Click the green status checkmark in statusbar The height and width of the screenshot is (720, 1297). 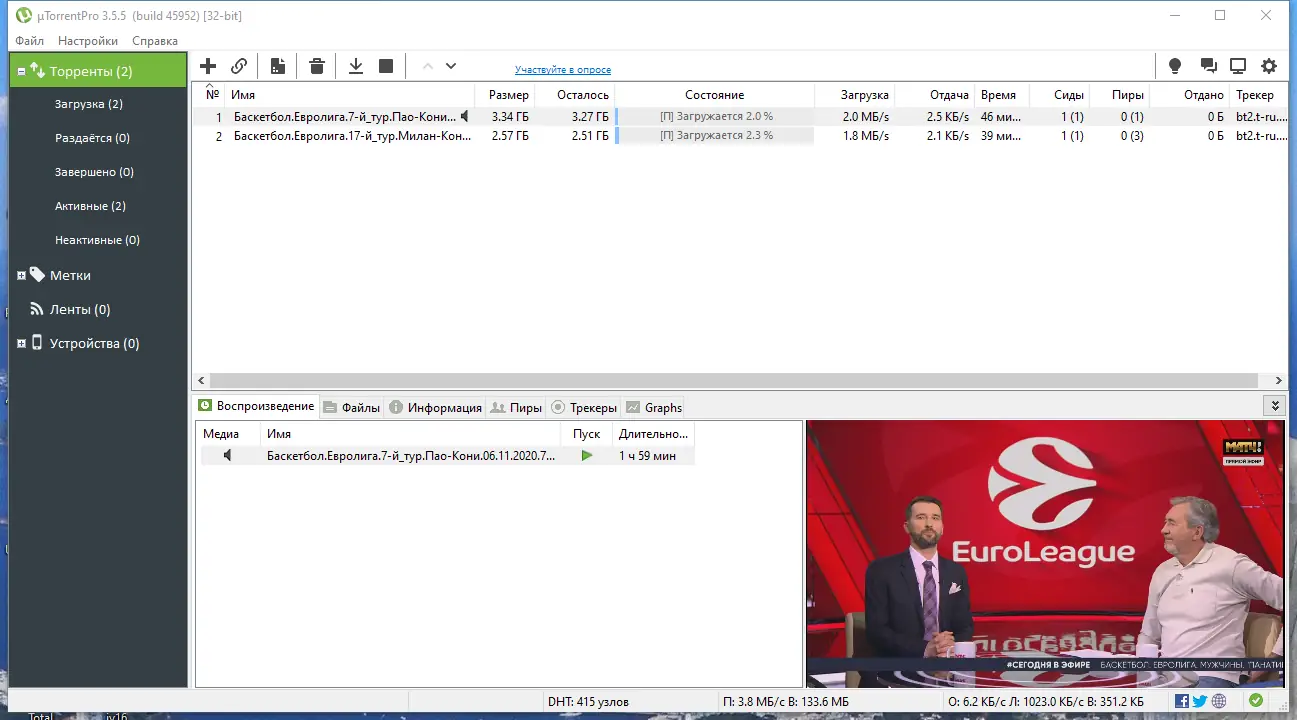[1257, 701]
